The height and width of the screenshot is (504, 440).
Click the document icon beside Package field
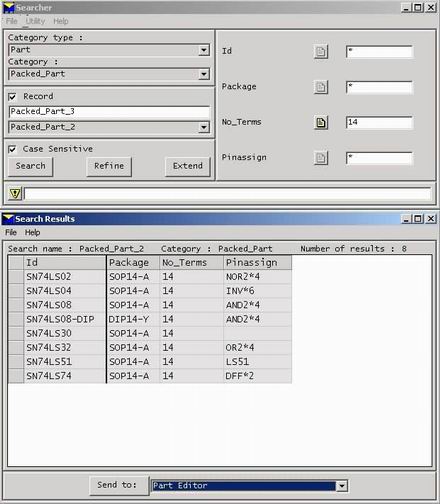coord(321,87)
